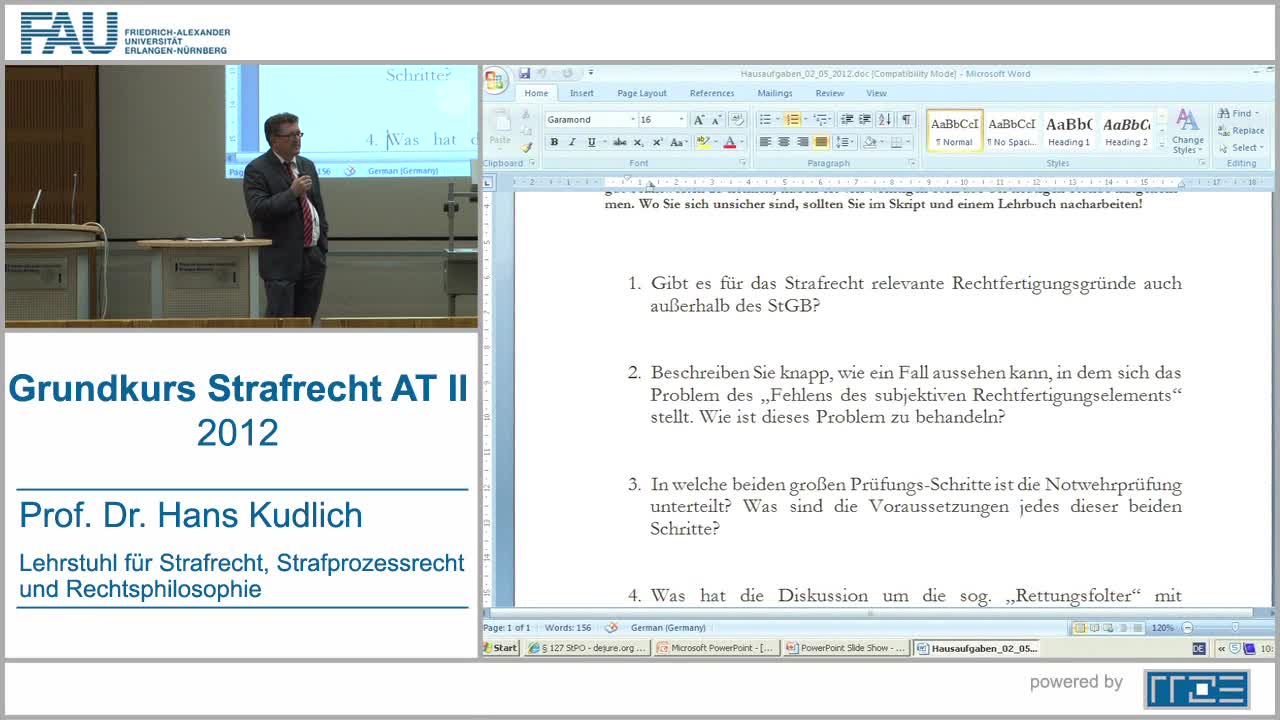The image size is (1280, 720).
Task: Center align the paragraph text
Action: click(784, 142)
